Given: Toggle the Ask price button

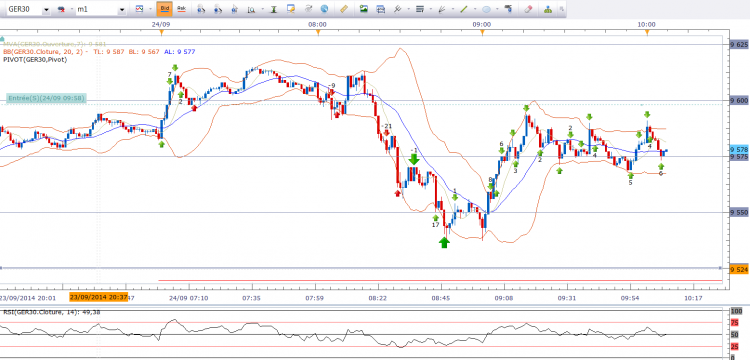Looking at the screenshot, I should click(181, 9).
